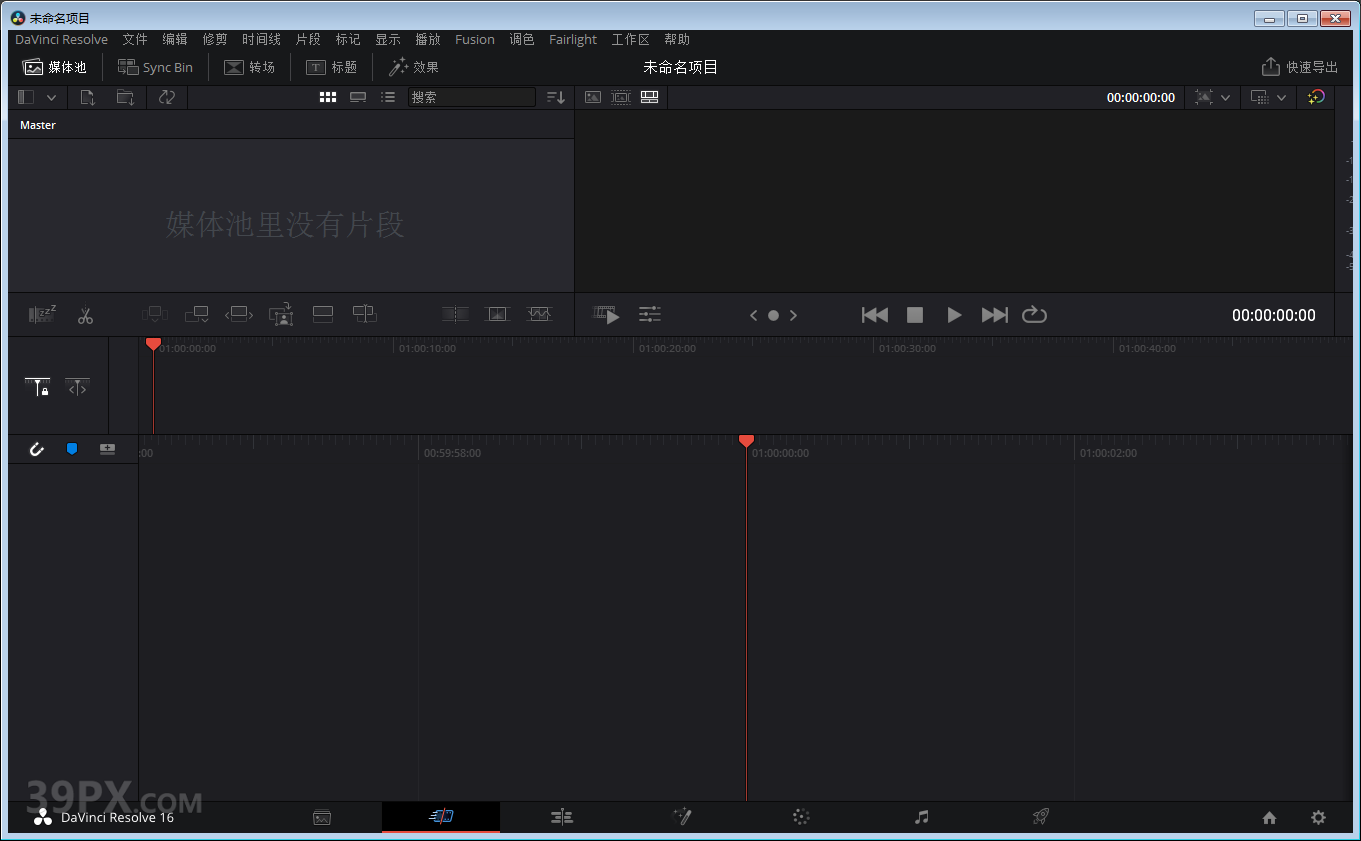Switch media pool to filmstrip view
The image size is (1361, 841).
click(358, 97)
